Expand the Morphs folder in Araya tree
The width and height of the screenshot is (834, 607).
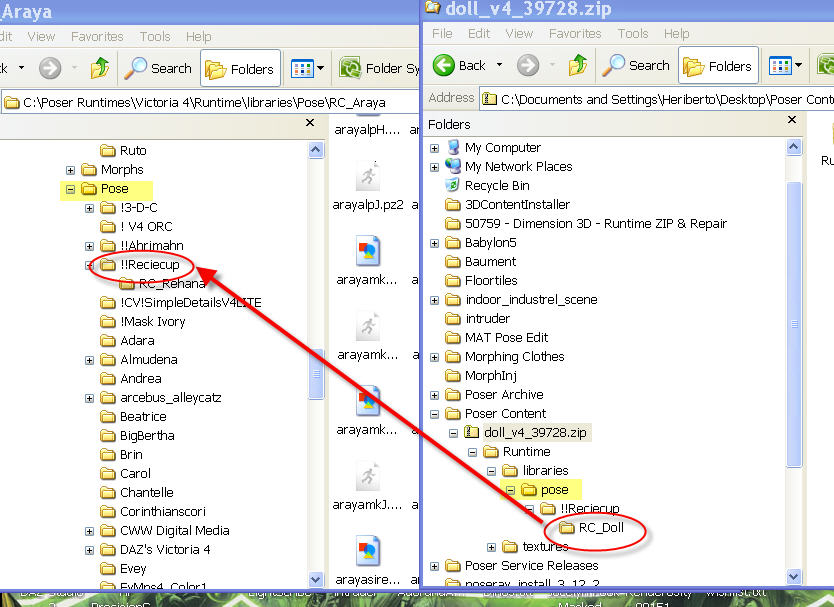coord(70,170)
